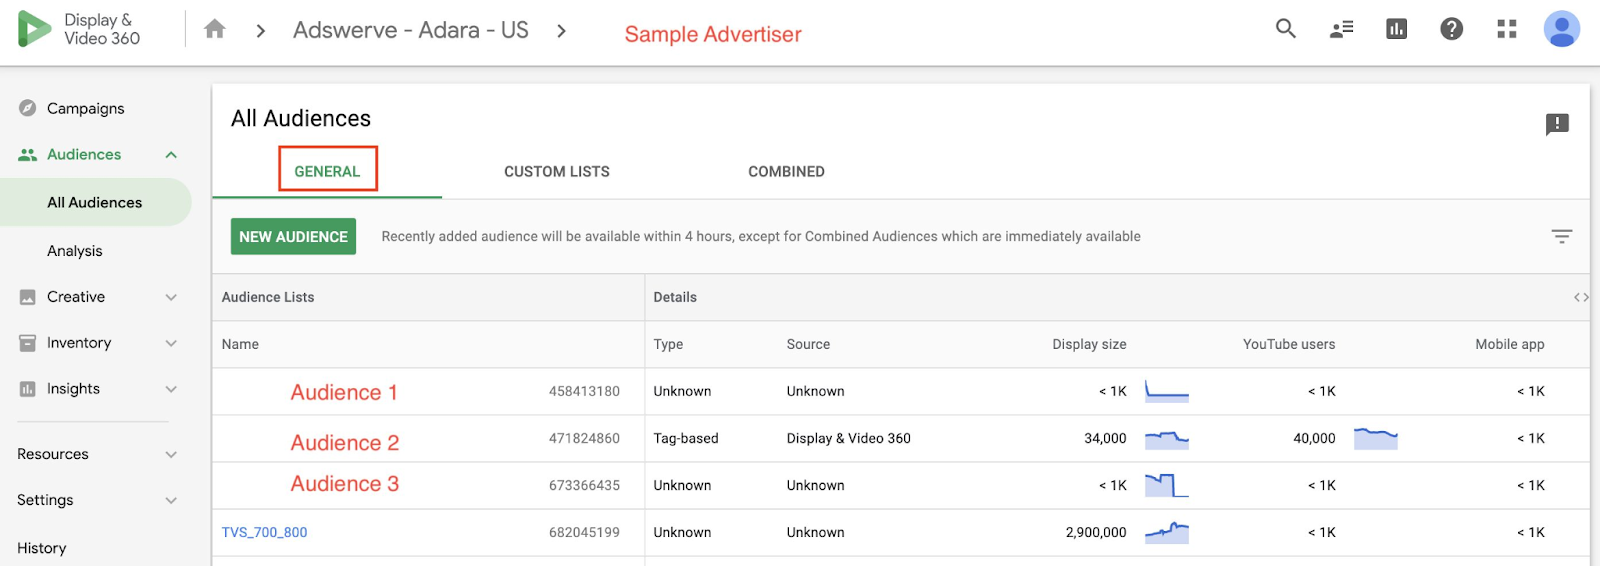Sort by the Name column header

[240, 344]
